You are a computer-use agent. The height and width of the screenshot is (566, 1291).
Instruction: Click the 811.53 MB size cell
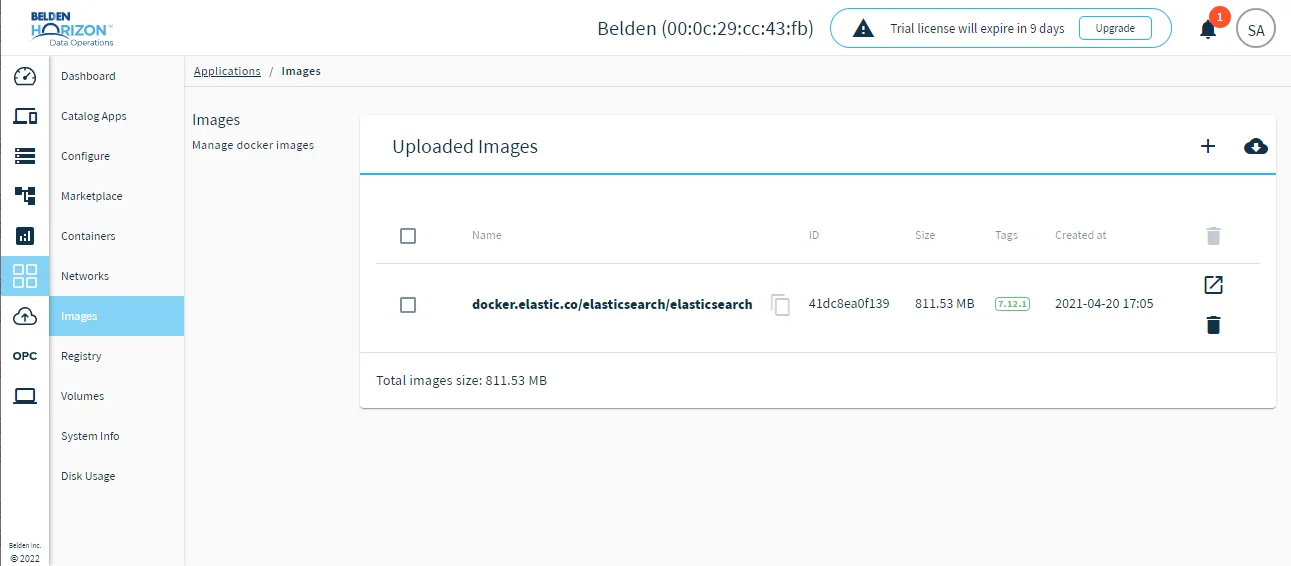[945, 303]
